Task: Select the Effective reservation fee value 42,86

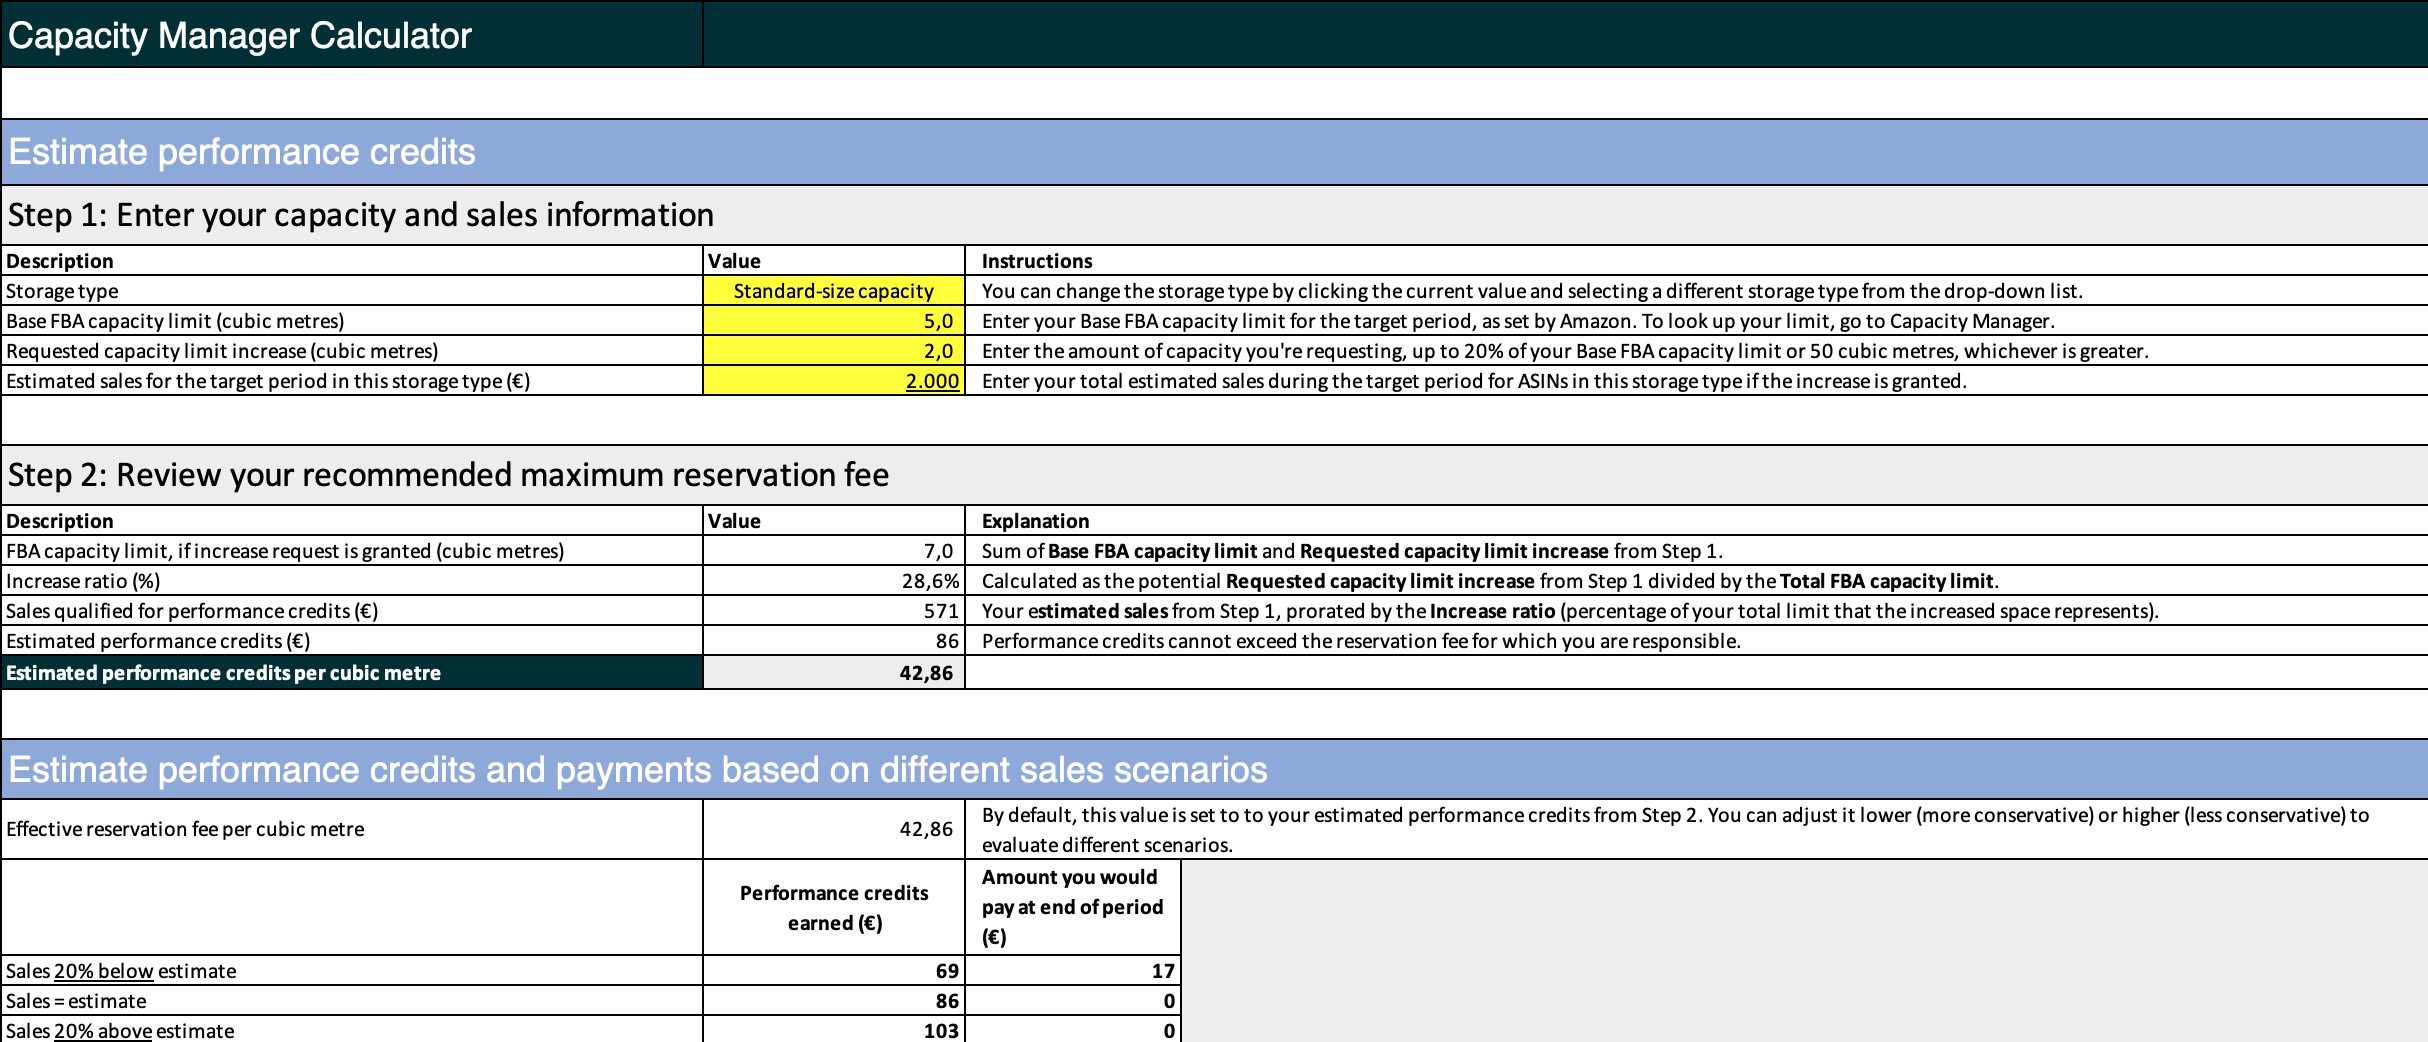Action: 833,829
